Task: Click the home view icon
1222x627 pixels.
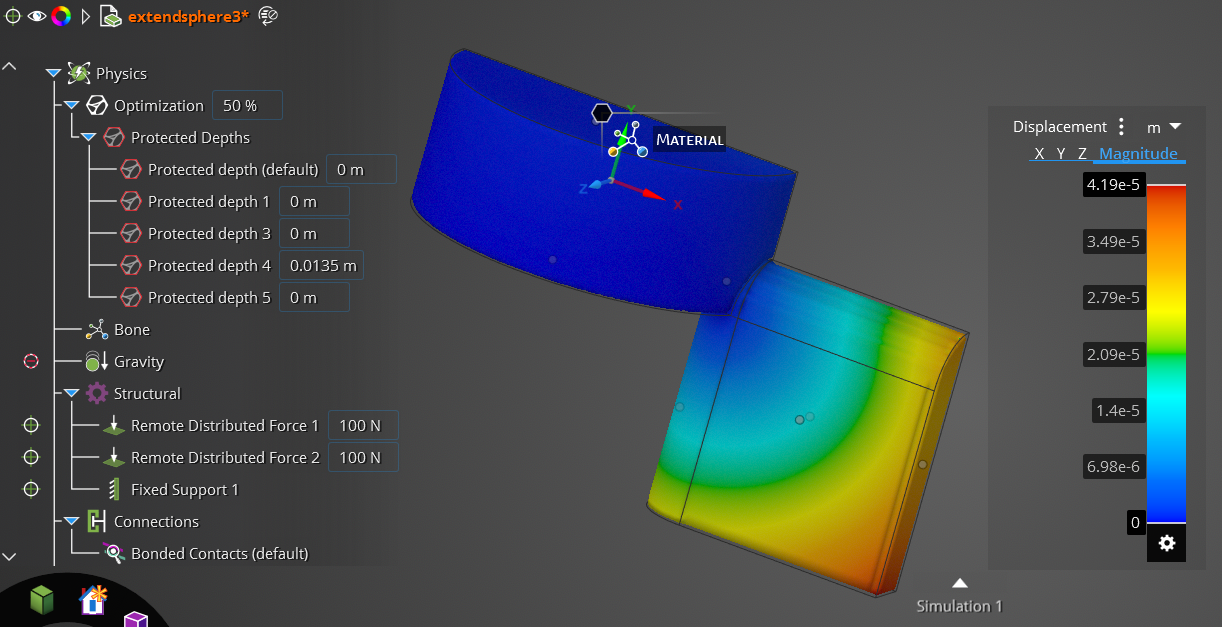Action: 92,599
